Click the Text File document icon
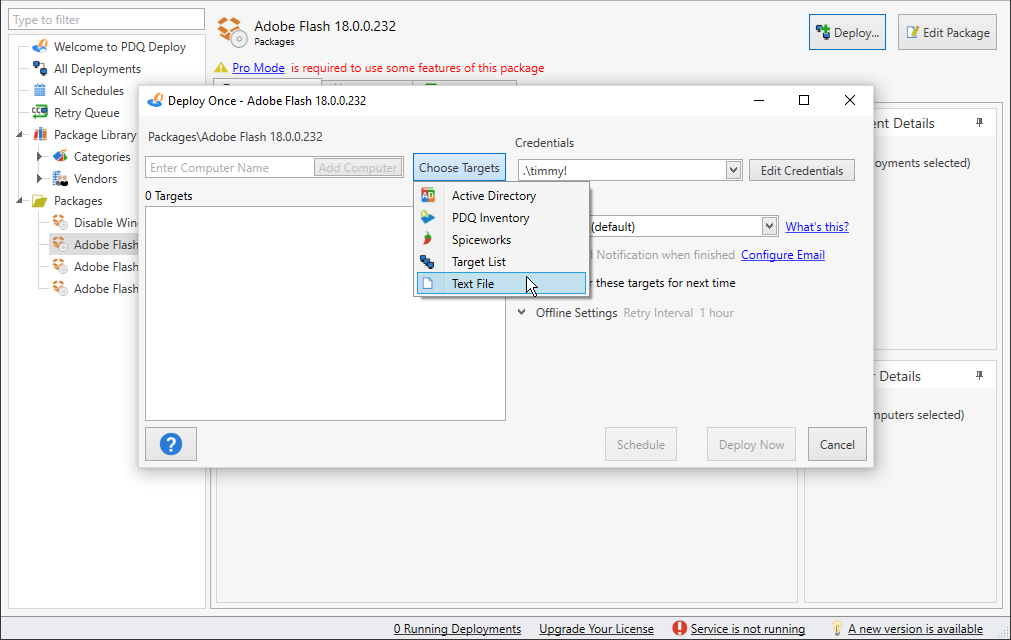This screenshot has height=640, width=1011. coord(427,283)
